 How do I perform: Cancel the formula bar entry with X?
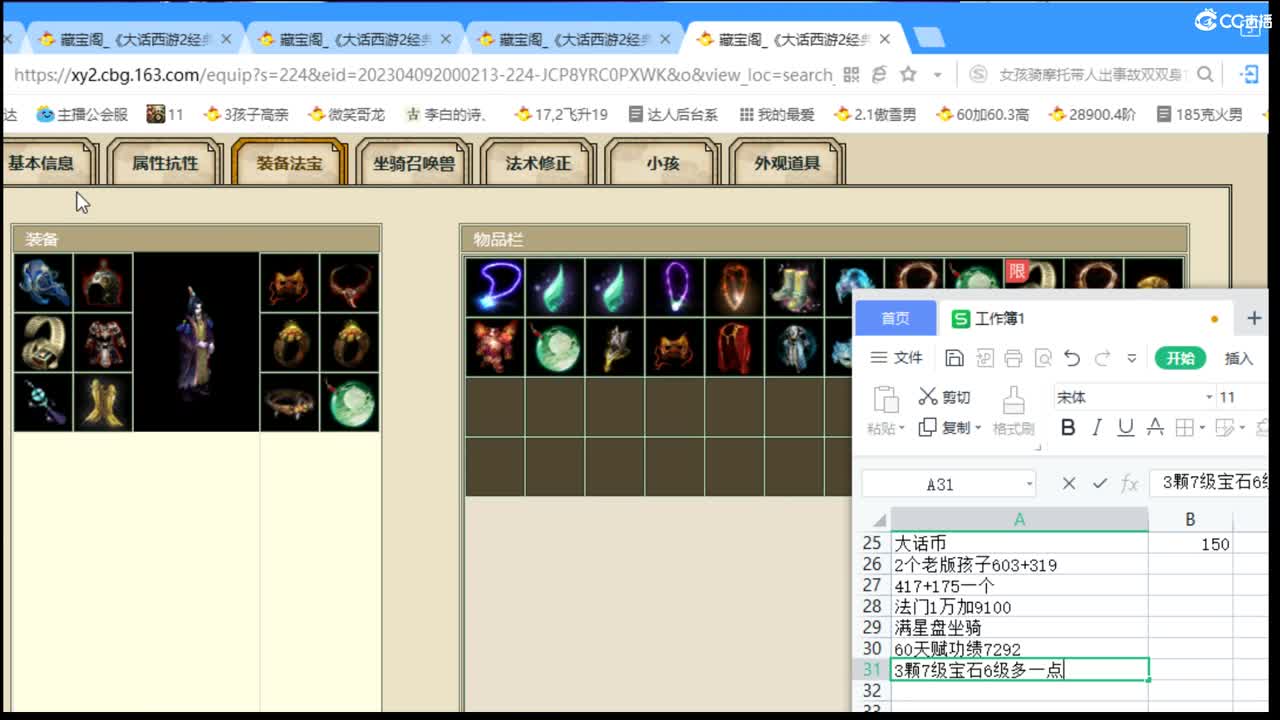point(1069,484)
